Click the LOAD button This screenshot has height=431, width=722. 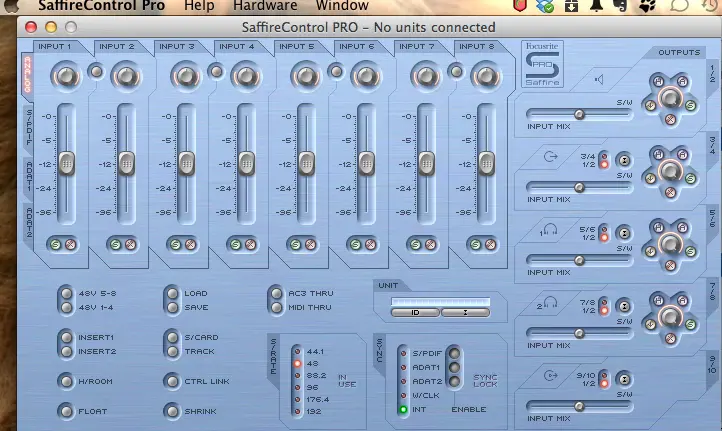[x=173, y=293]
